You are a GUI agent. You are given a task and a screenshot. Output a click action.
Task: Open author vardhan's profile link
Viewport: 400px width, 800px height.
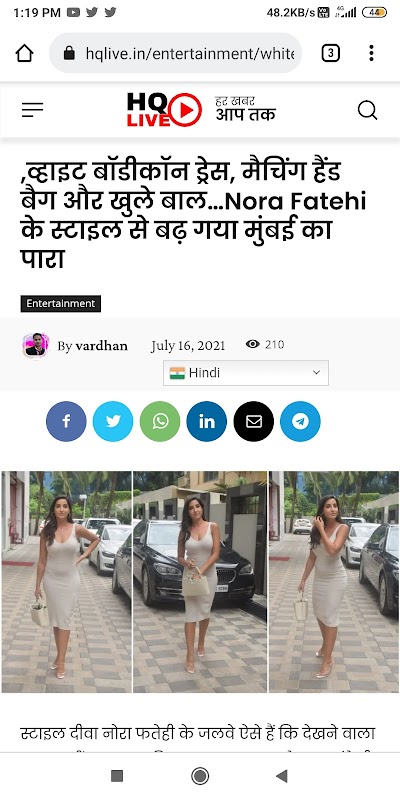point(102,346)
